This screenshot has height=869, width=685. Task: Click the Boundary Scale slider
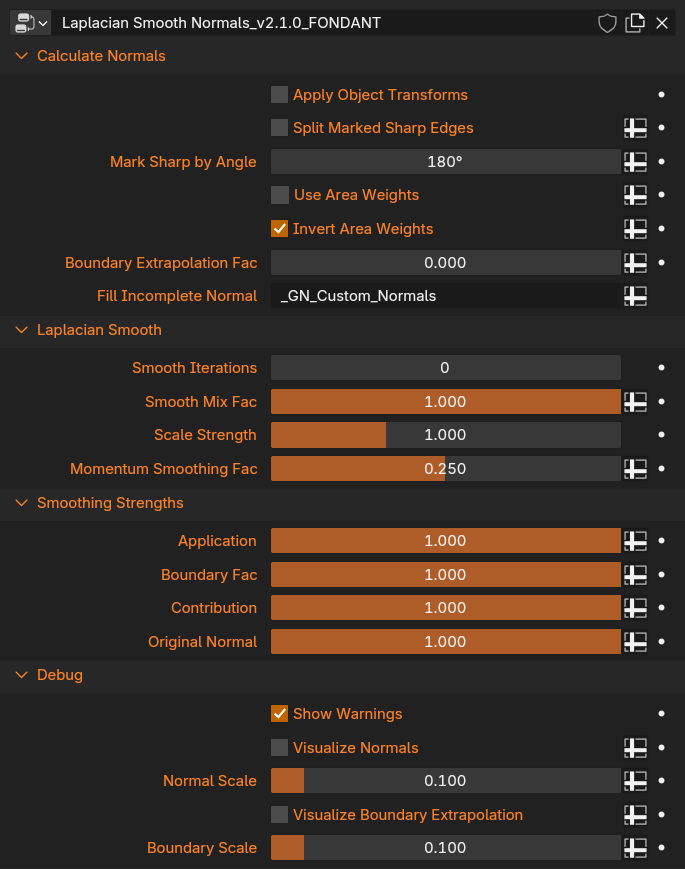(446, 847)
